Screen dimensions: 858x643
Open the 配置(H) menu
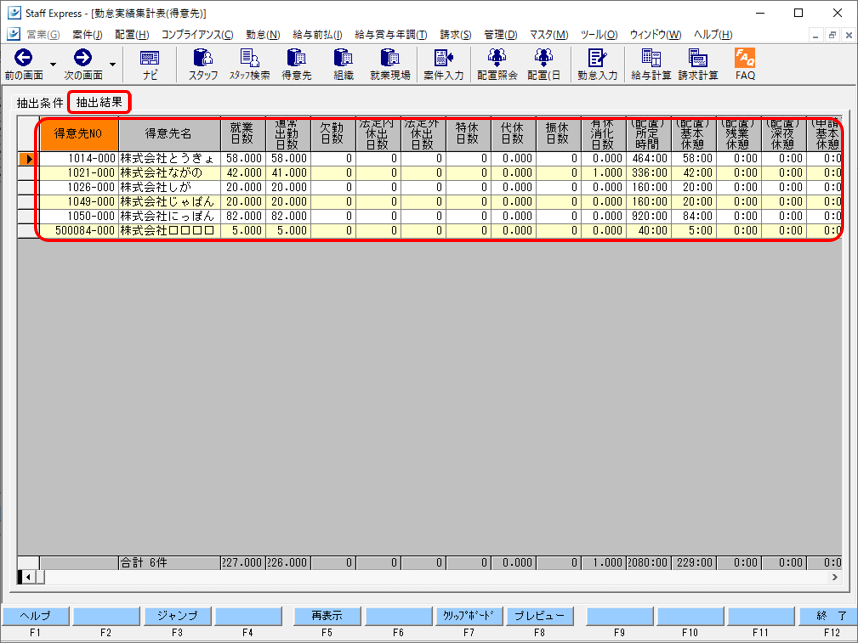point(132,34)
